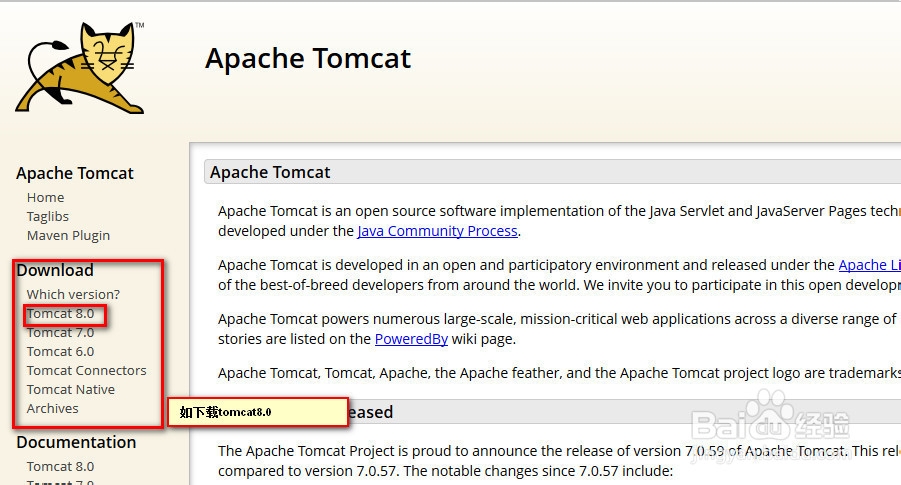Follow the Java Community Process link
The height and width of the screenshot is (485, 901).
click(x=437, y=231)
